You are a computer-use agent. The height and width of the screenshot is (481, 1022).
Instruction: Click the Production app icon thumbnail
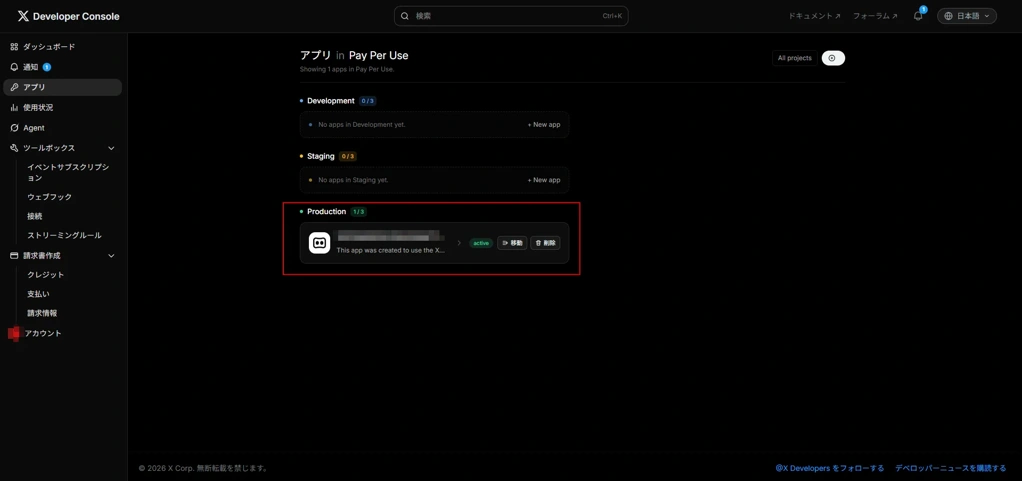(319, 243)
